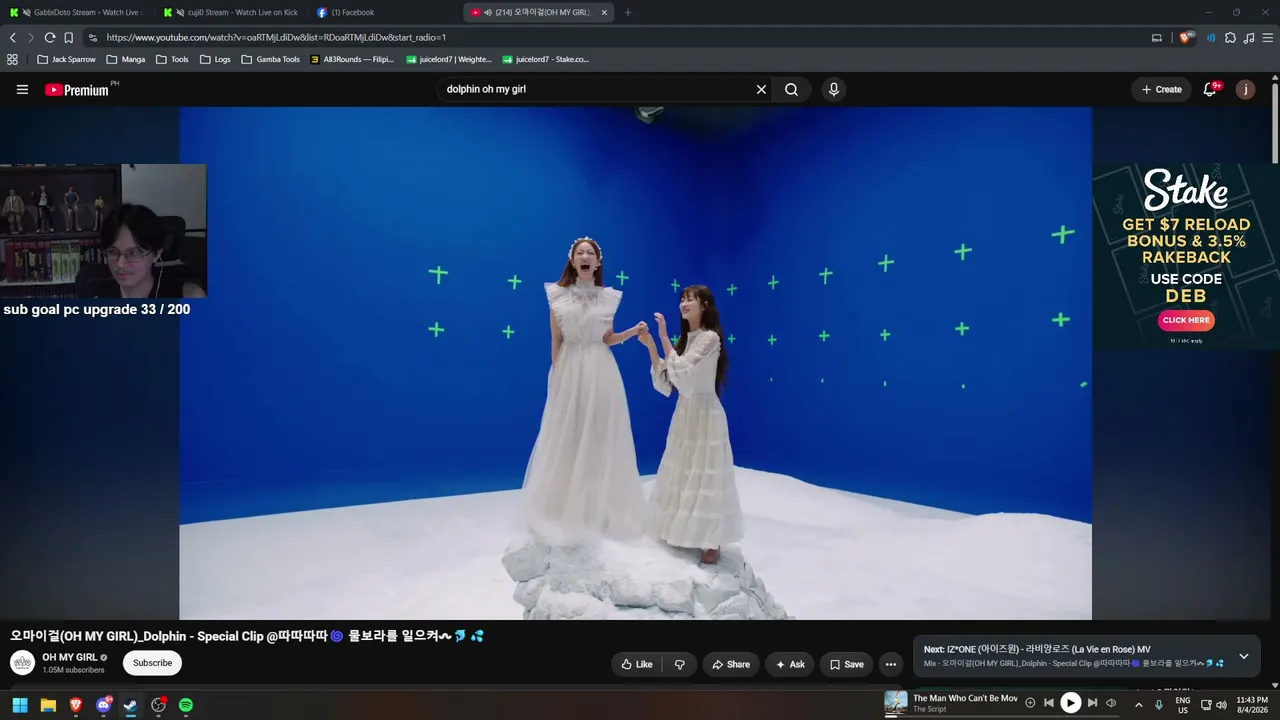Go back in the browser
Viewport: 1280px width, 720px height.
(x=13, y=37)
